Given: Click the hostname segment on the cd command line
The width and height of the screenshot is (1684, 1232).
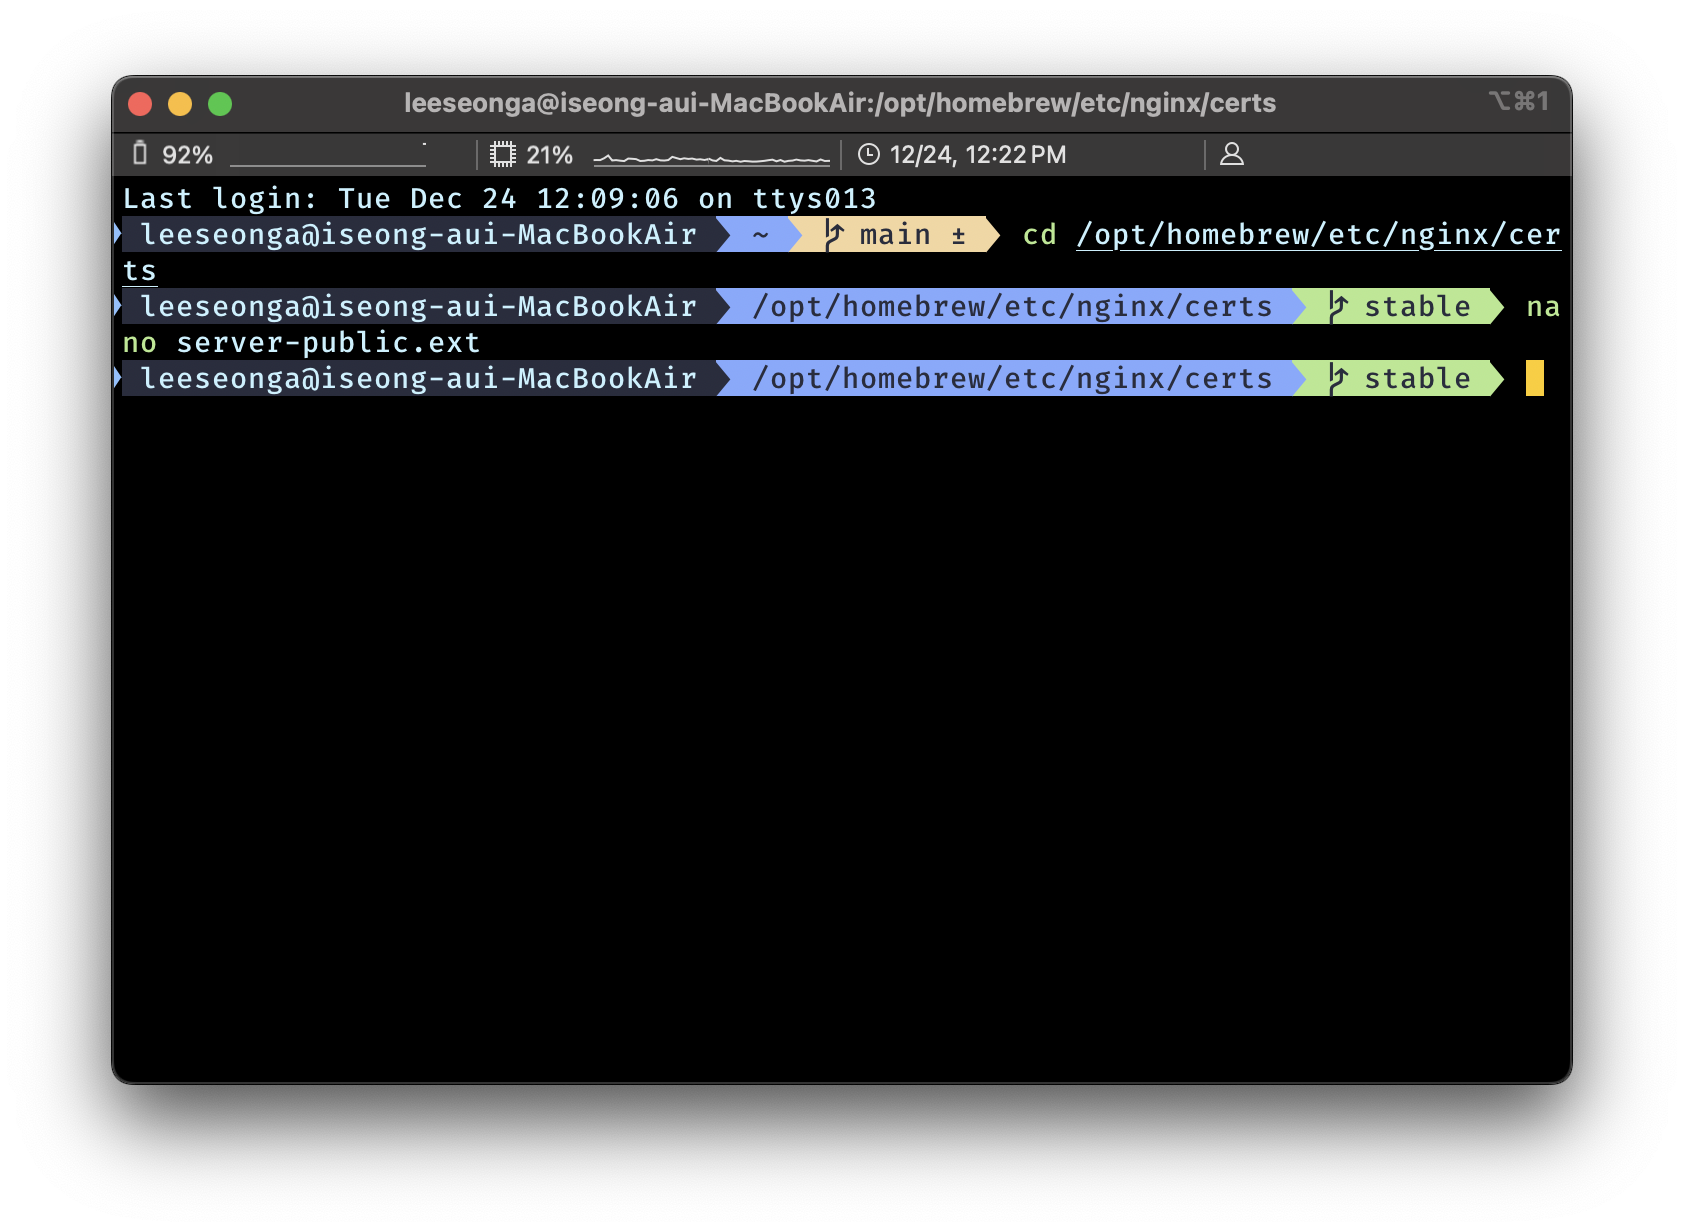Looking at the screenshot, I should click(x=418, y=235).
